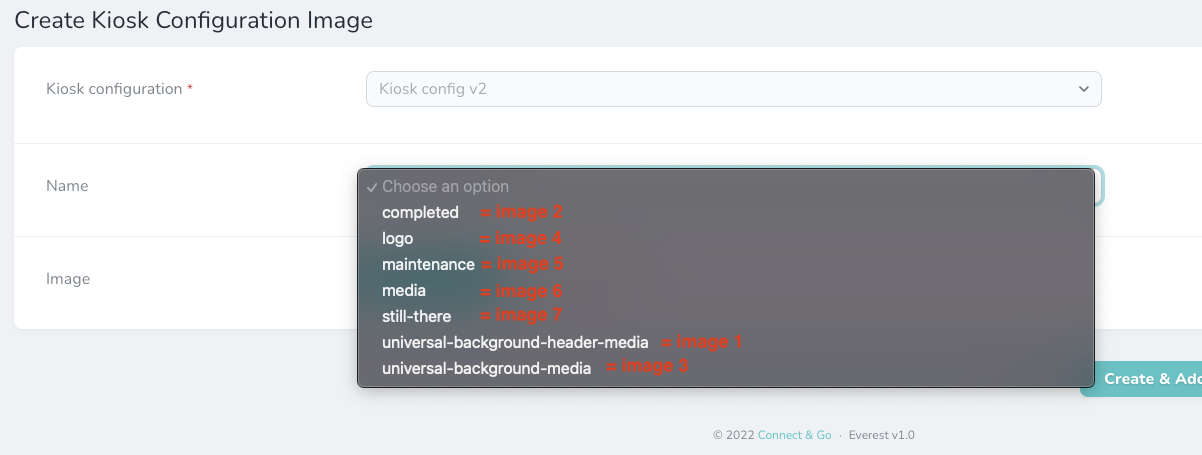Select the 'still-there' option

(x=416, y=316)
